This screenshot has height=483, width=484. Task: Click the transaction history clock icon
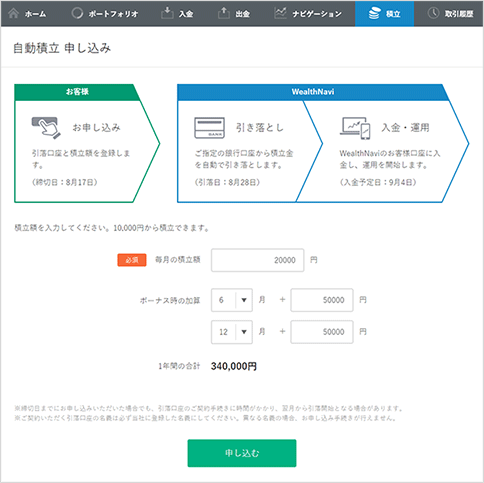(433, 13)
